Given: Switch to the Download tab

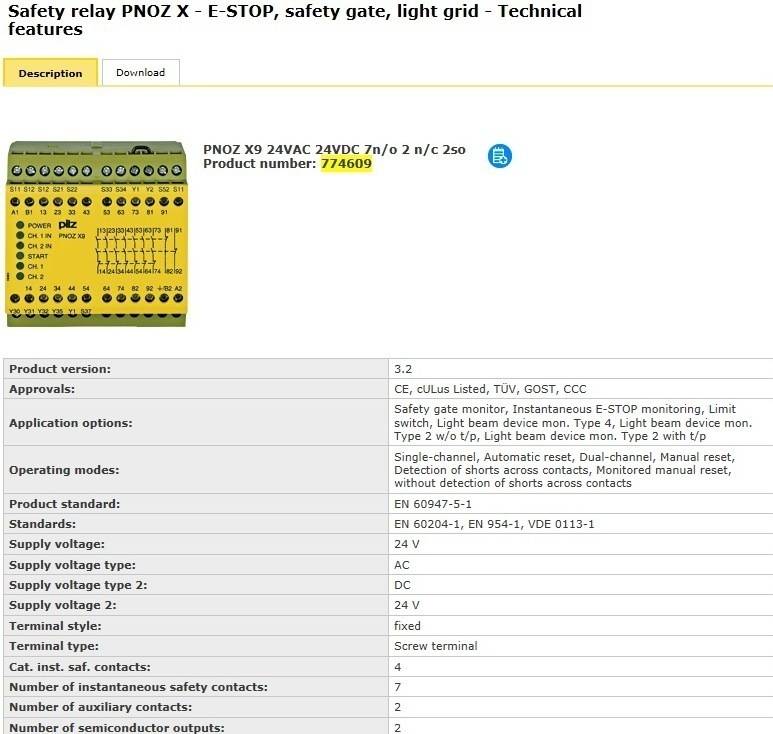Looking at the screenshot, I should (141, 72).
